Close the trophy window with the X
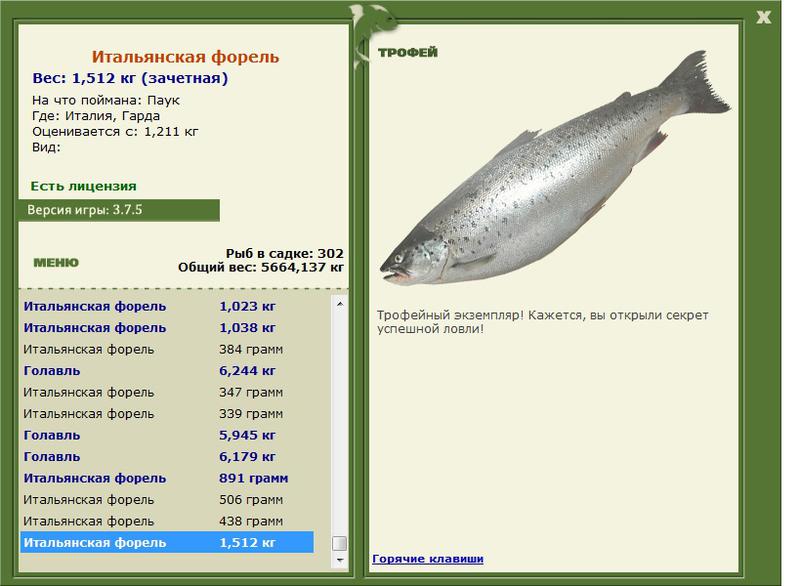The width and height of the screenshot is (800, 586). [763, 17]
